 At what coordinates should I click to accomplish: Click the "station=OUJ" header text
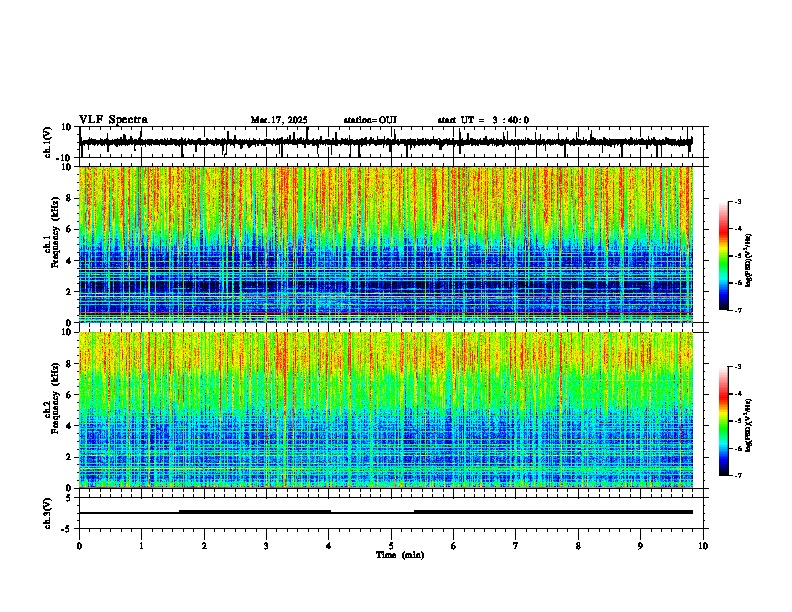click(x=370, y=120)
